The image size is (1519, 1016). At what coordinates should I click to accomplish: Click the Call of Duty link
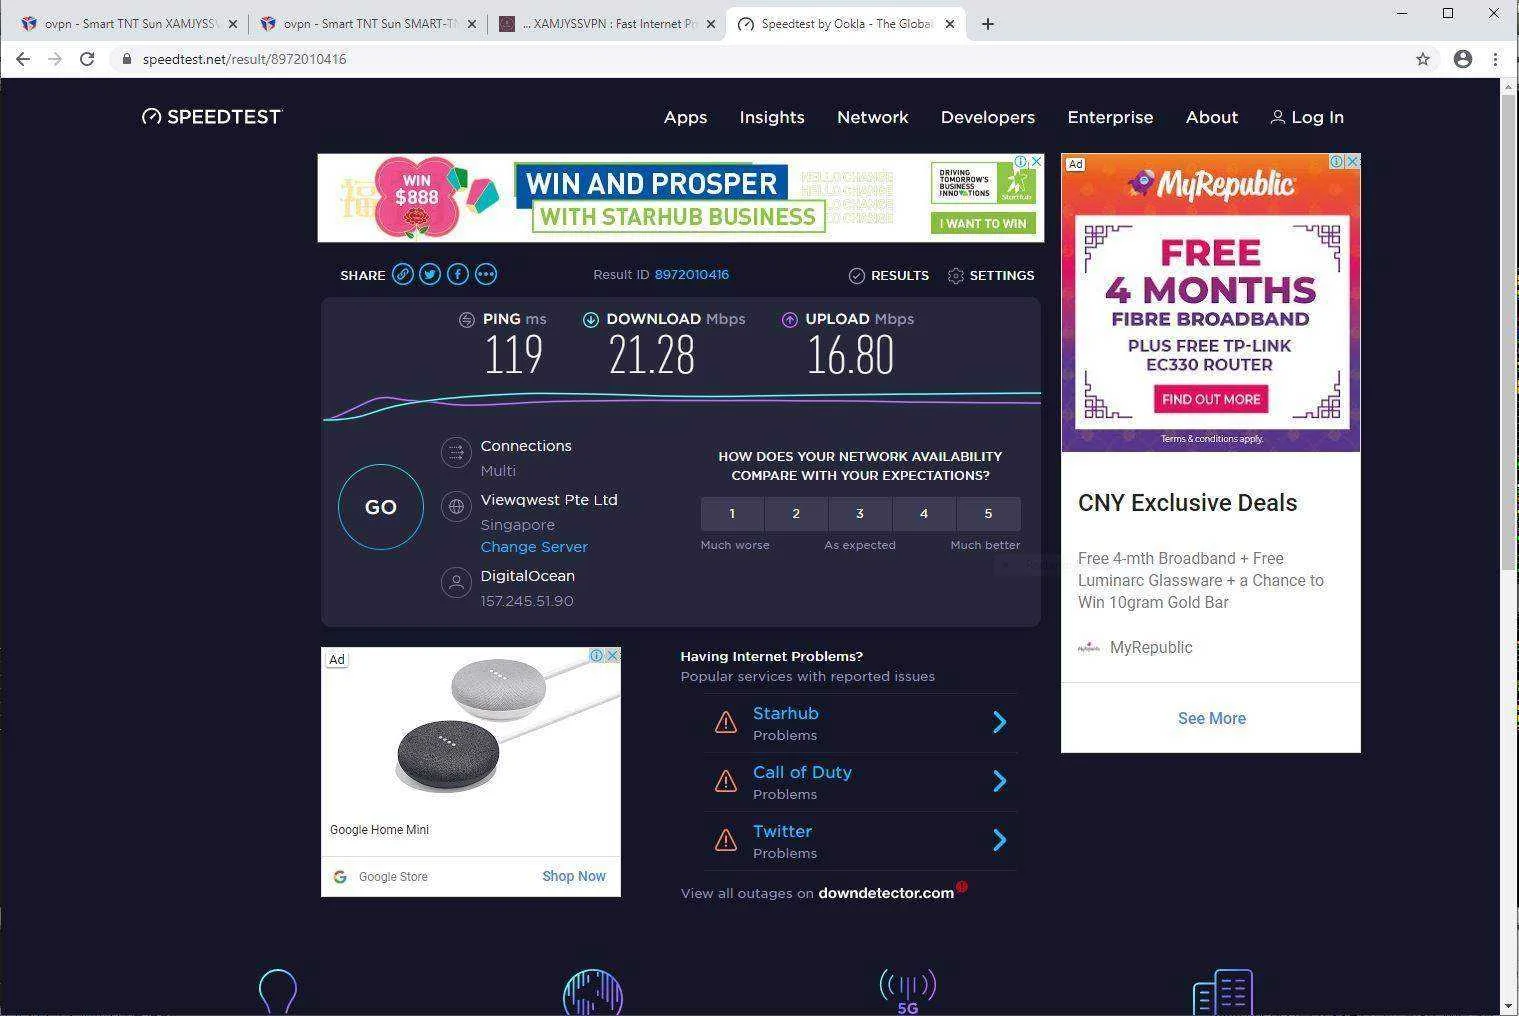pos(802,772)
